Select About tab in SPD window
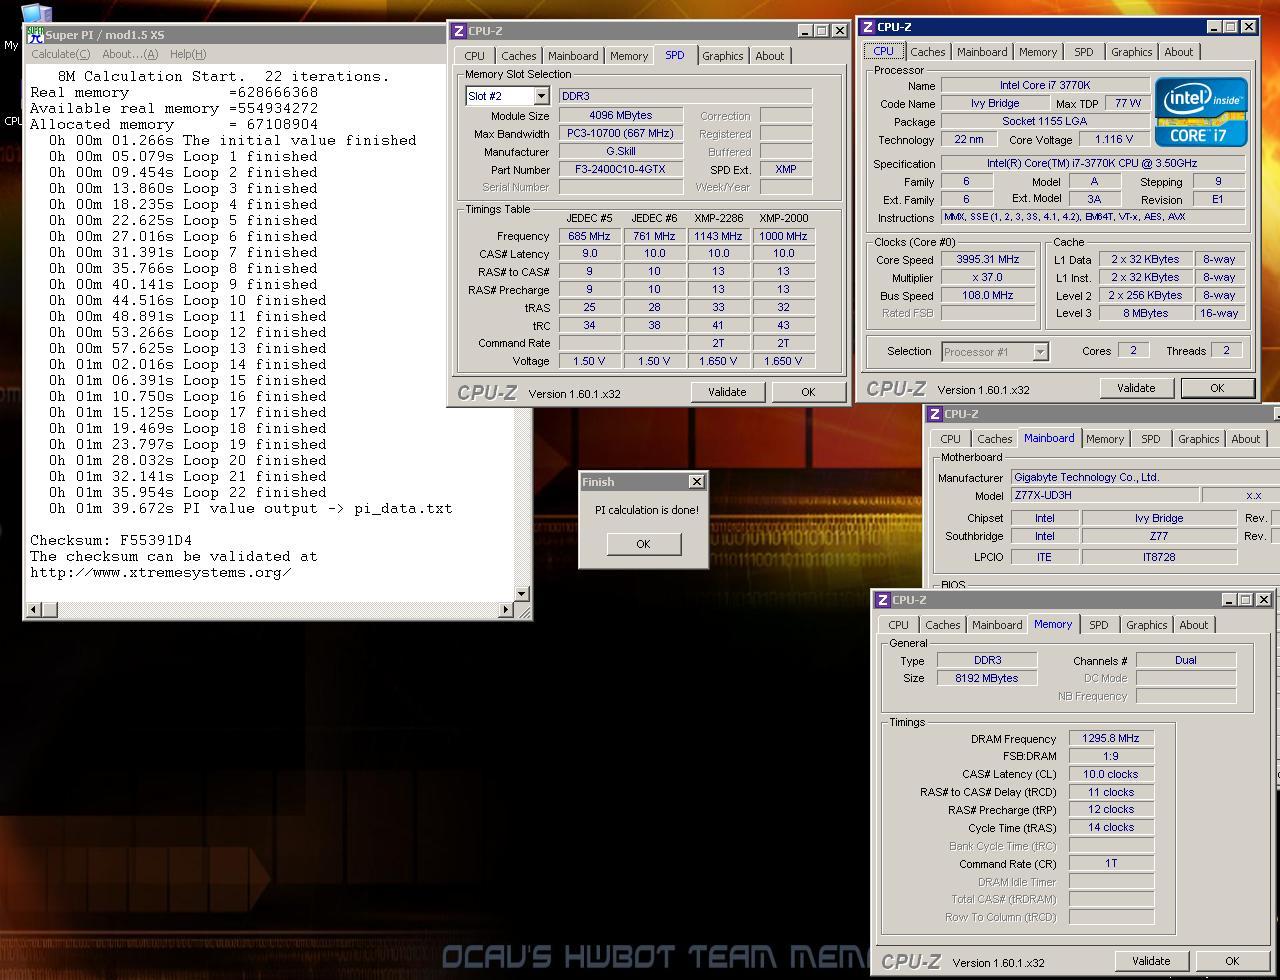 coord(770,56)
